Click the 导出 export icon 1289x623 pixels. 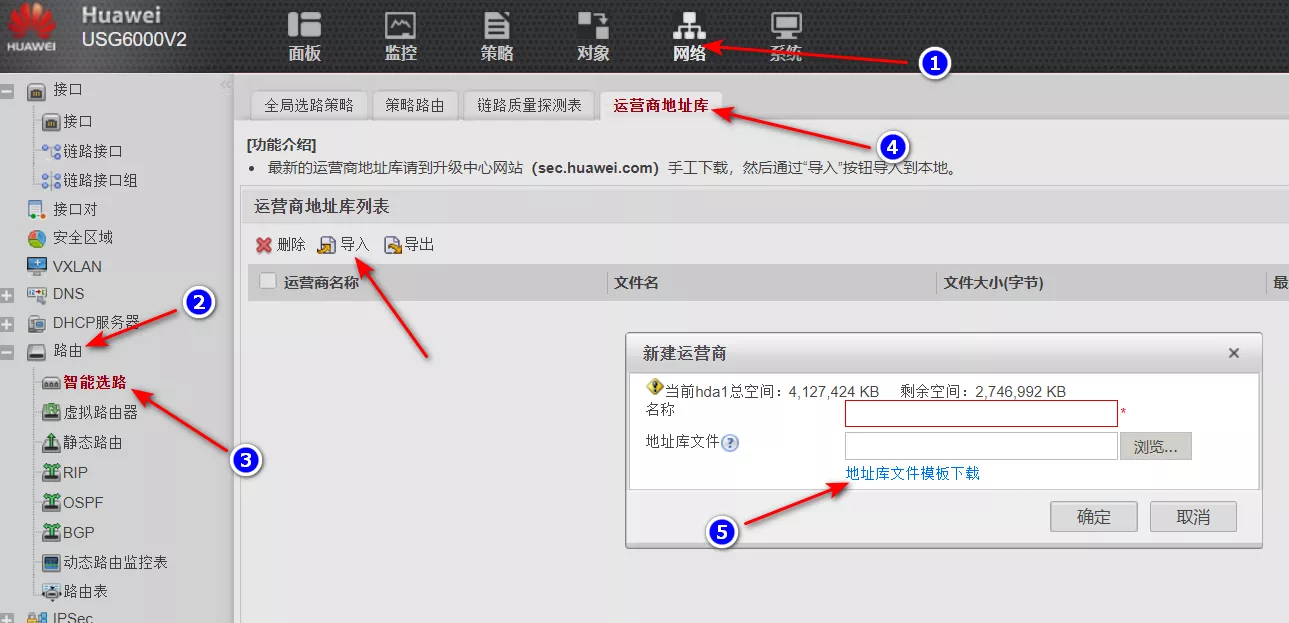(393, 245)
